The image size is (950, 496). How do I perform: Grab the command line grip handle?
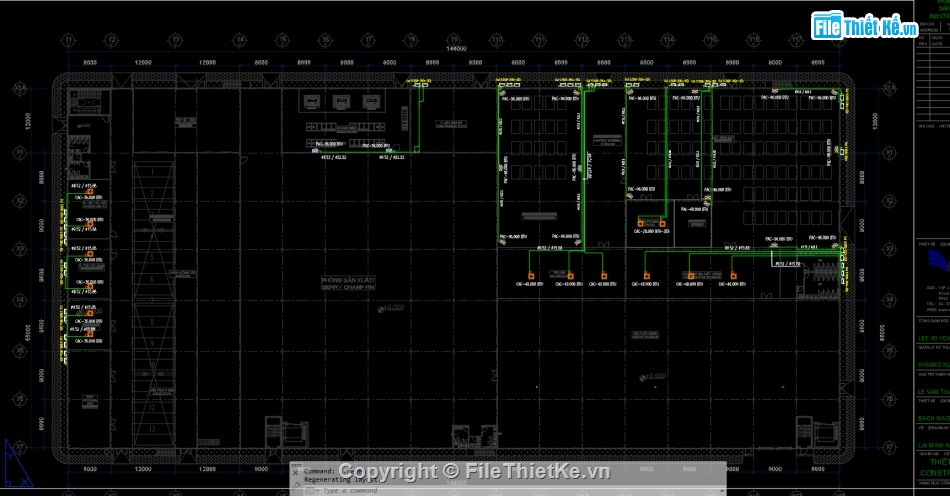(x=296, y=466)
